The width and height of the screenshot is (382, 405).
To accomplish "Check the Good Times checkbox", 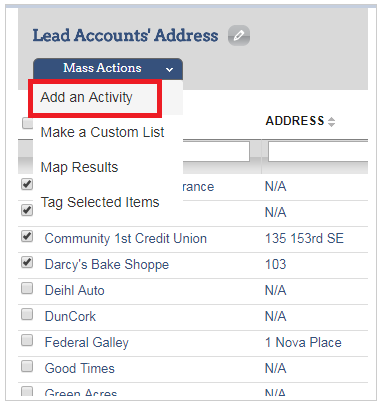I will (x=27, y=367).
